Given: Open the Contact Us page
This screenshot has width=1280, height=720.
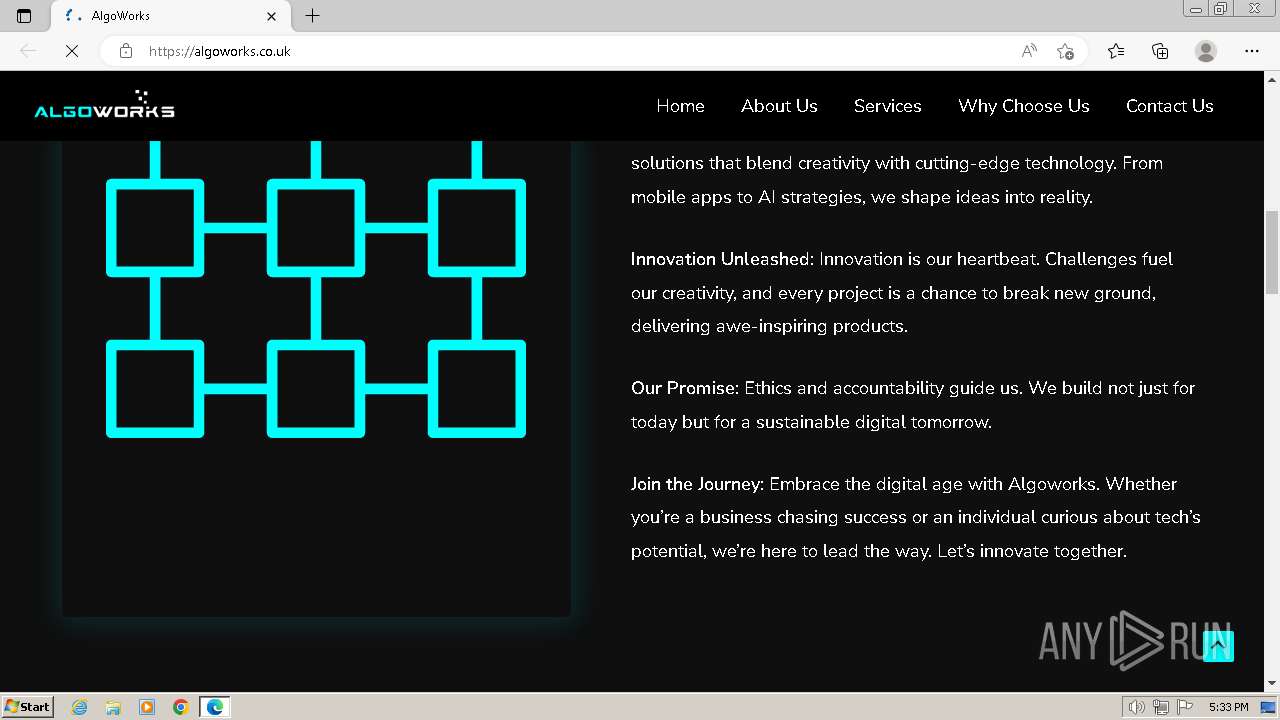Looking at the screenshot, I should pyautogui.click(x=1170, y=106).
